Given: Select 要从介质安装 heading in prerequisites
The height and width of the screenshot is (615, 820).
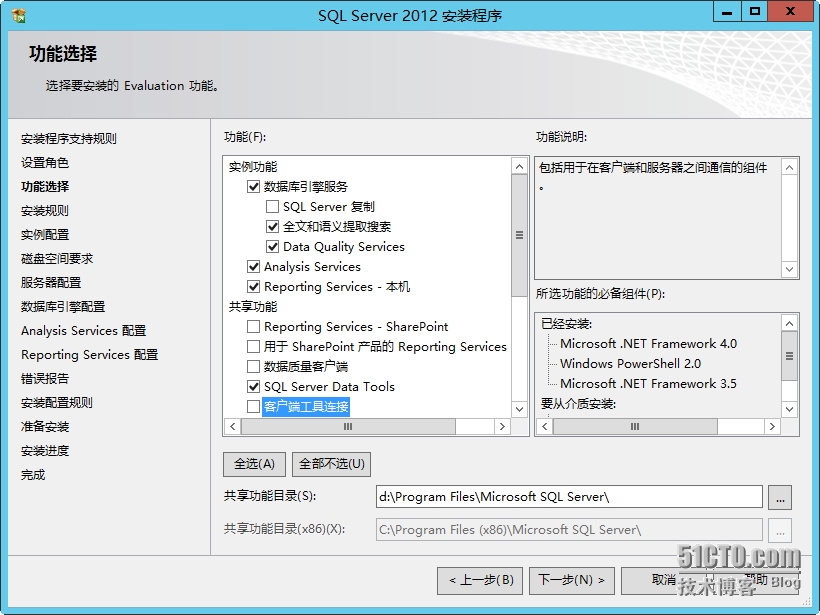Looking at the screenshot, I should click(578, 404).
